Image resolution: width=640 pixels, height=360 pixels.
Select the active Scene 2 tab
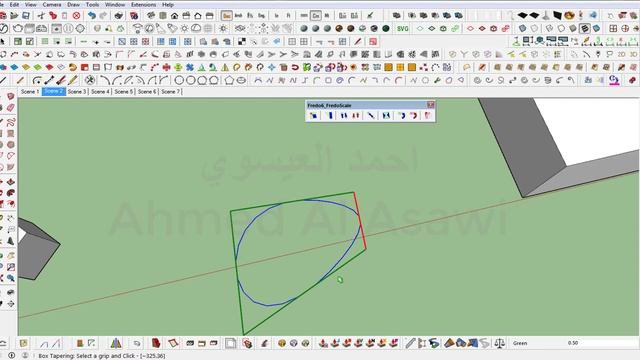[x=53, y=91]
